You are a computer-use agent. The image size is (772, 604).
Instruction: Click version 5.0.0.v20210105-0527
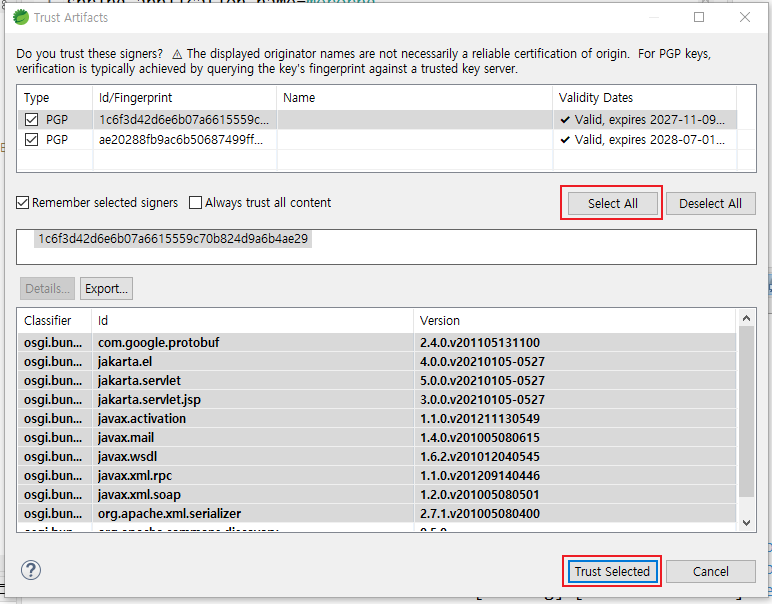(482, 381)
